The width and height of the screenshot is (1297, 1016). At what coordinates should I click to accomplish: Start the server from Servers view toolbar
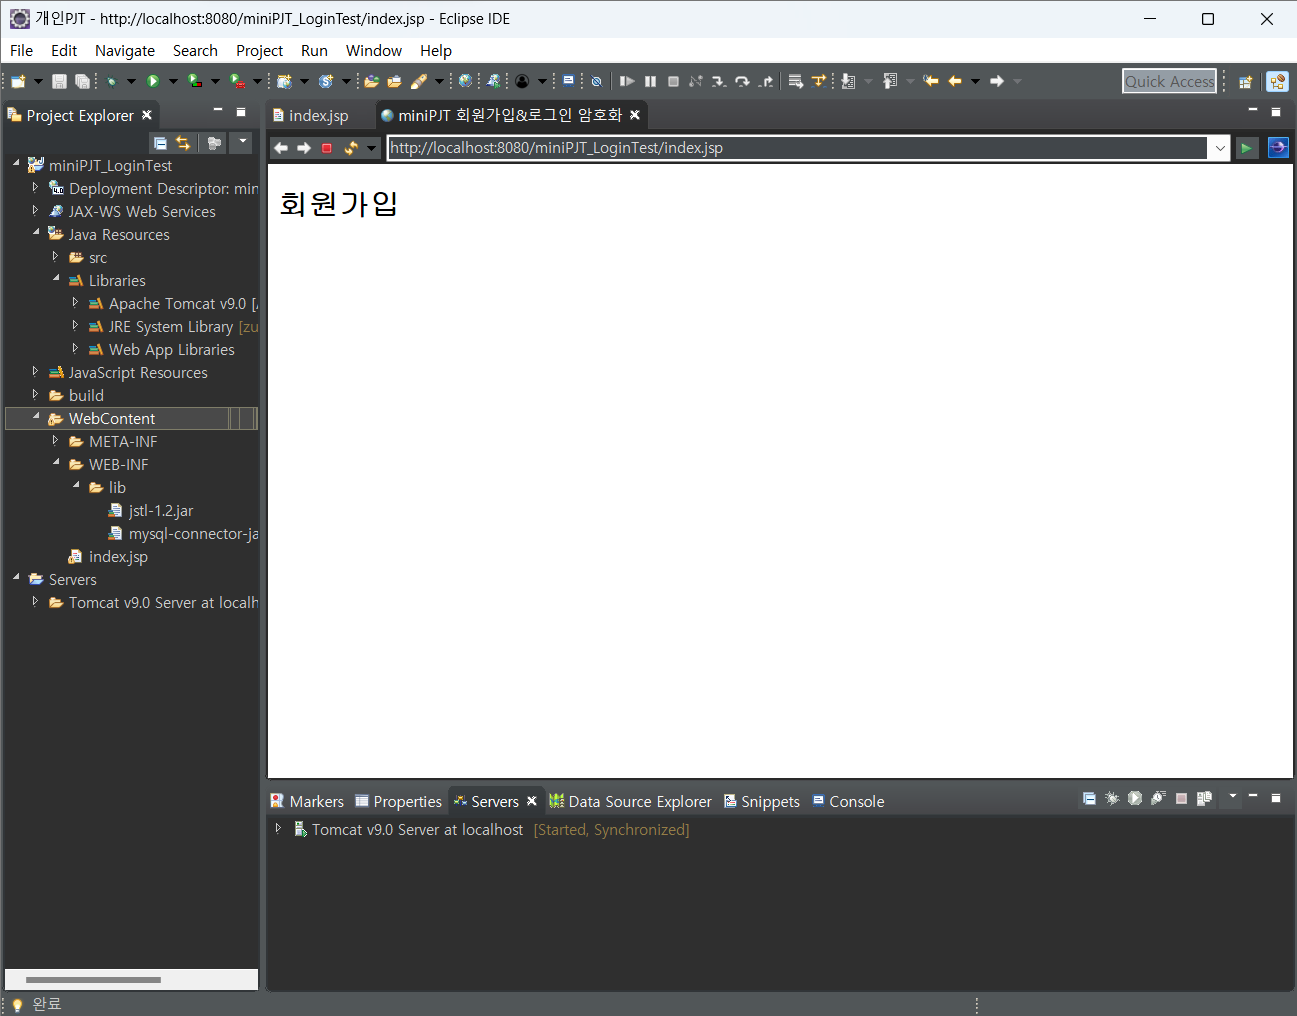(x=1135, y=798)
